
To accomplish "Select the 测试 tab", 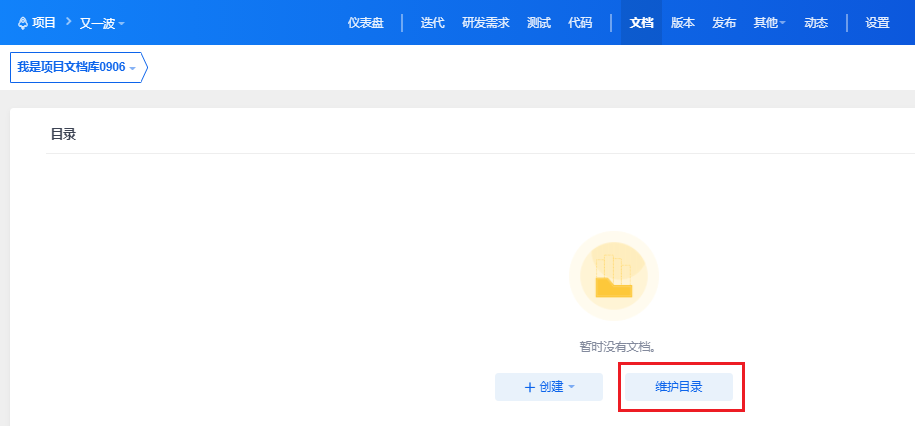I will 539,23.
